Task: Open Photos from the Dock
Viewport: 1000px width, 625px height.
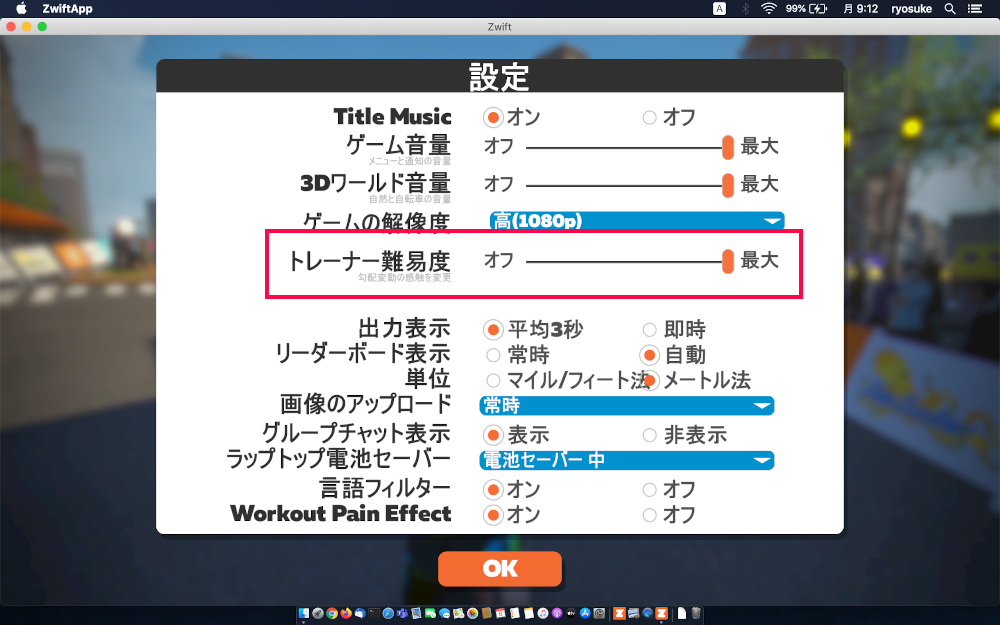Action: (472, 614)
